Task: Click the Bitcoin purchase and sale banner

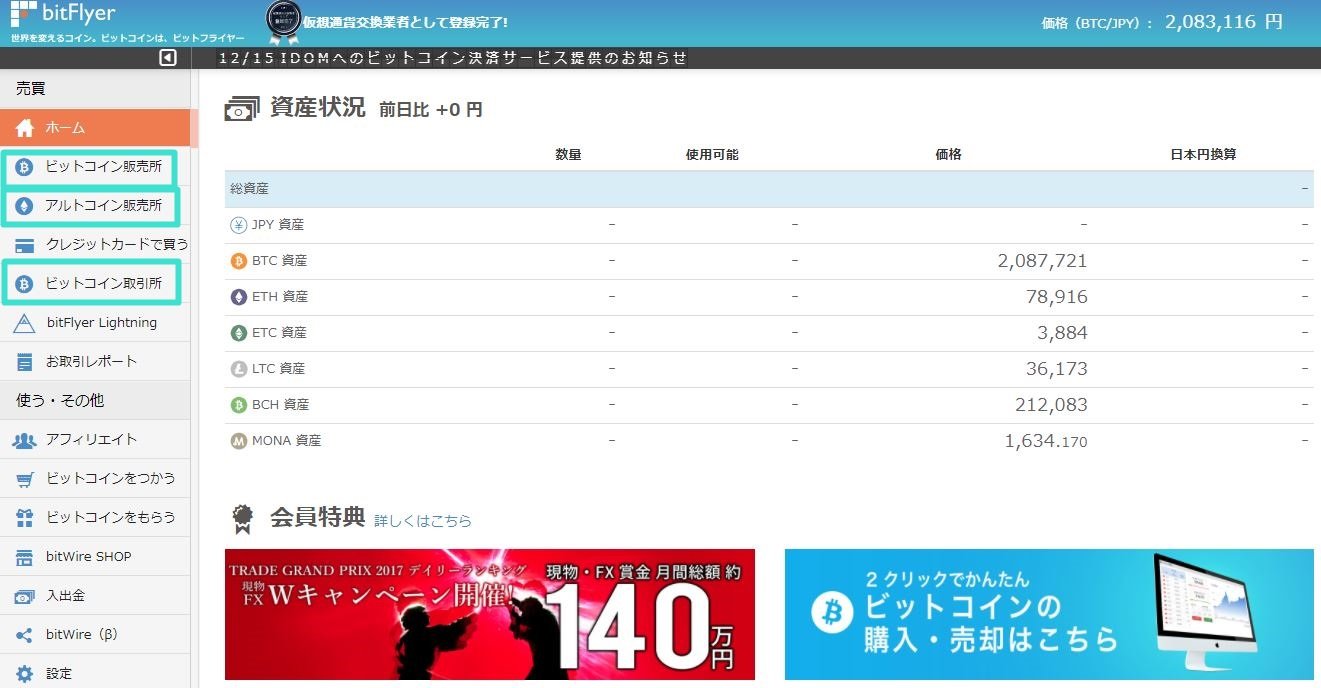Action: tap(1048, 614)
